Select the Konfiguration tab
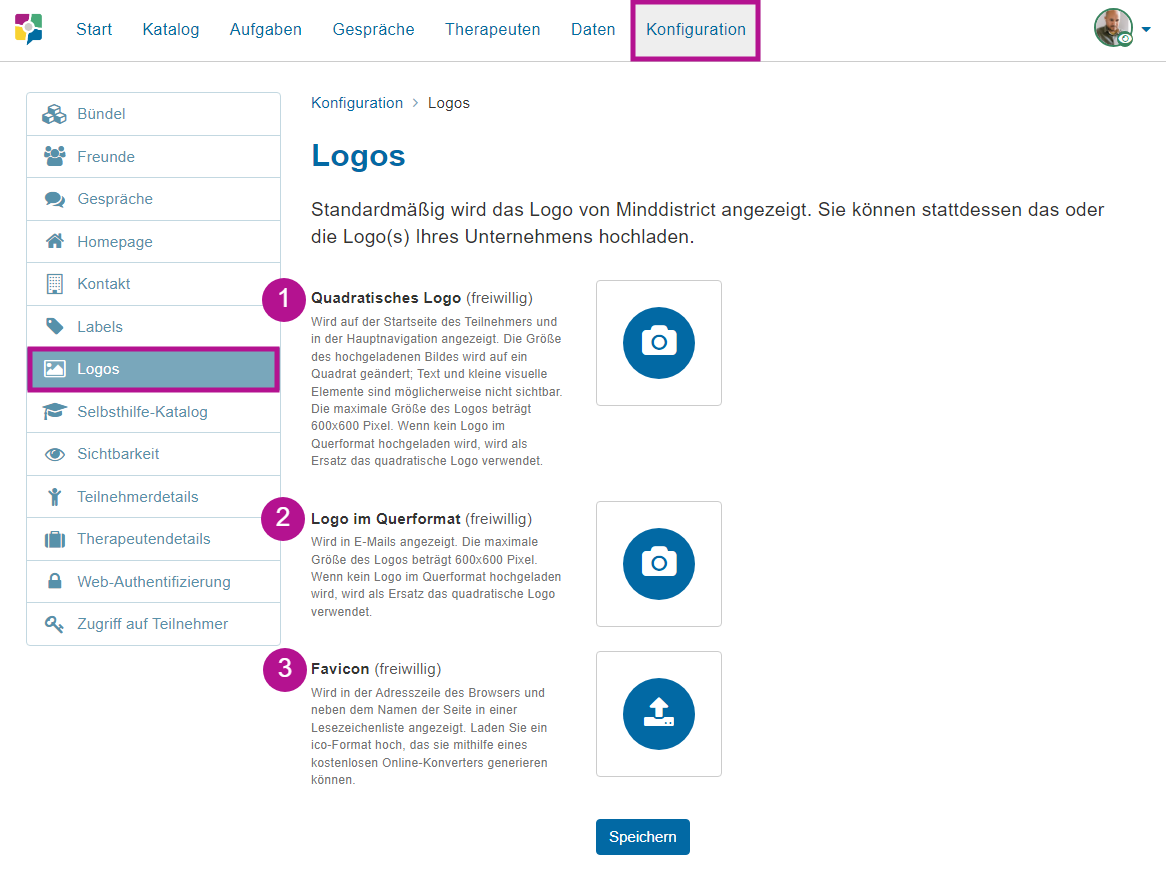Viewport: 1166px width, 873px height. click(695, 30)
